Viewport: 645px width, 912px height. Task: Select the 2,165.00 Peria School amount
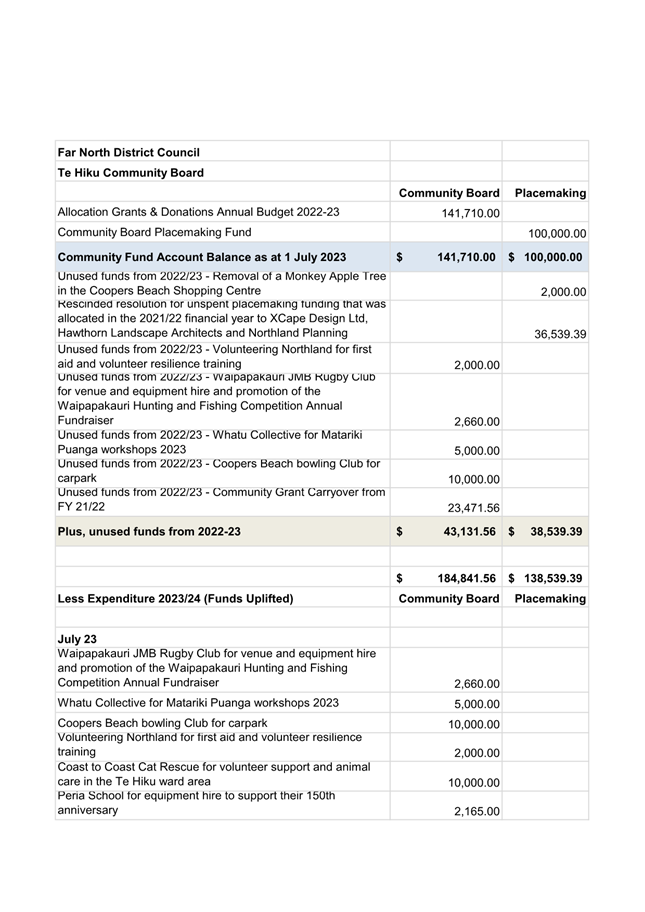point(476,811)
